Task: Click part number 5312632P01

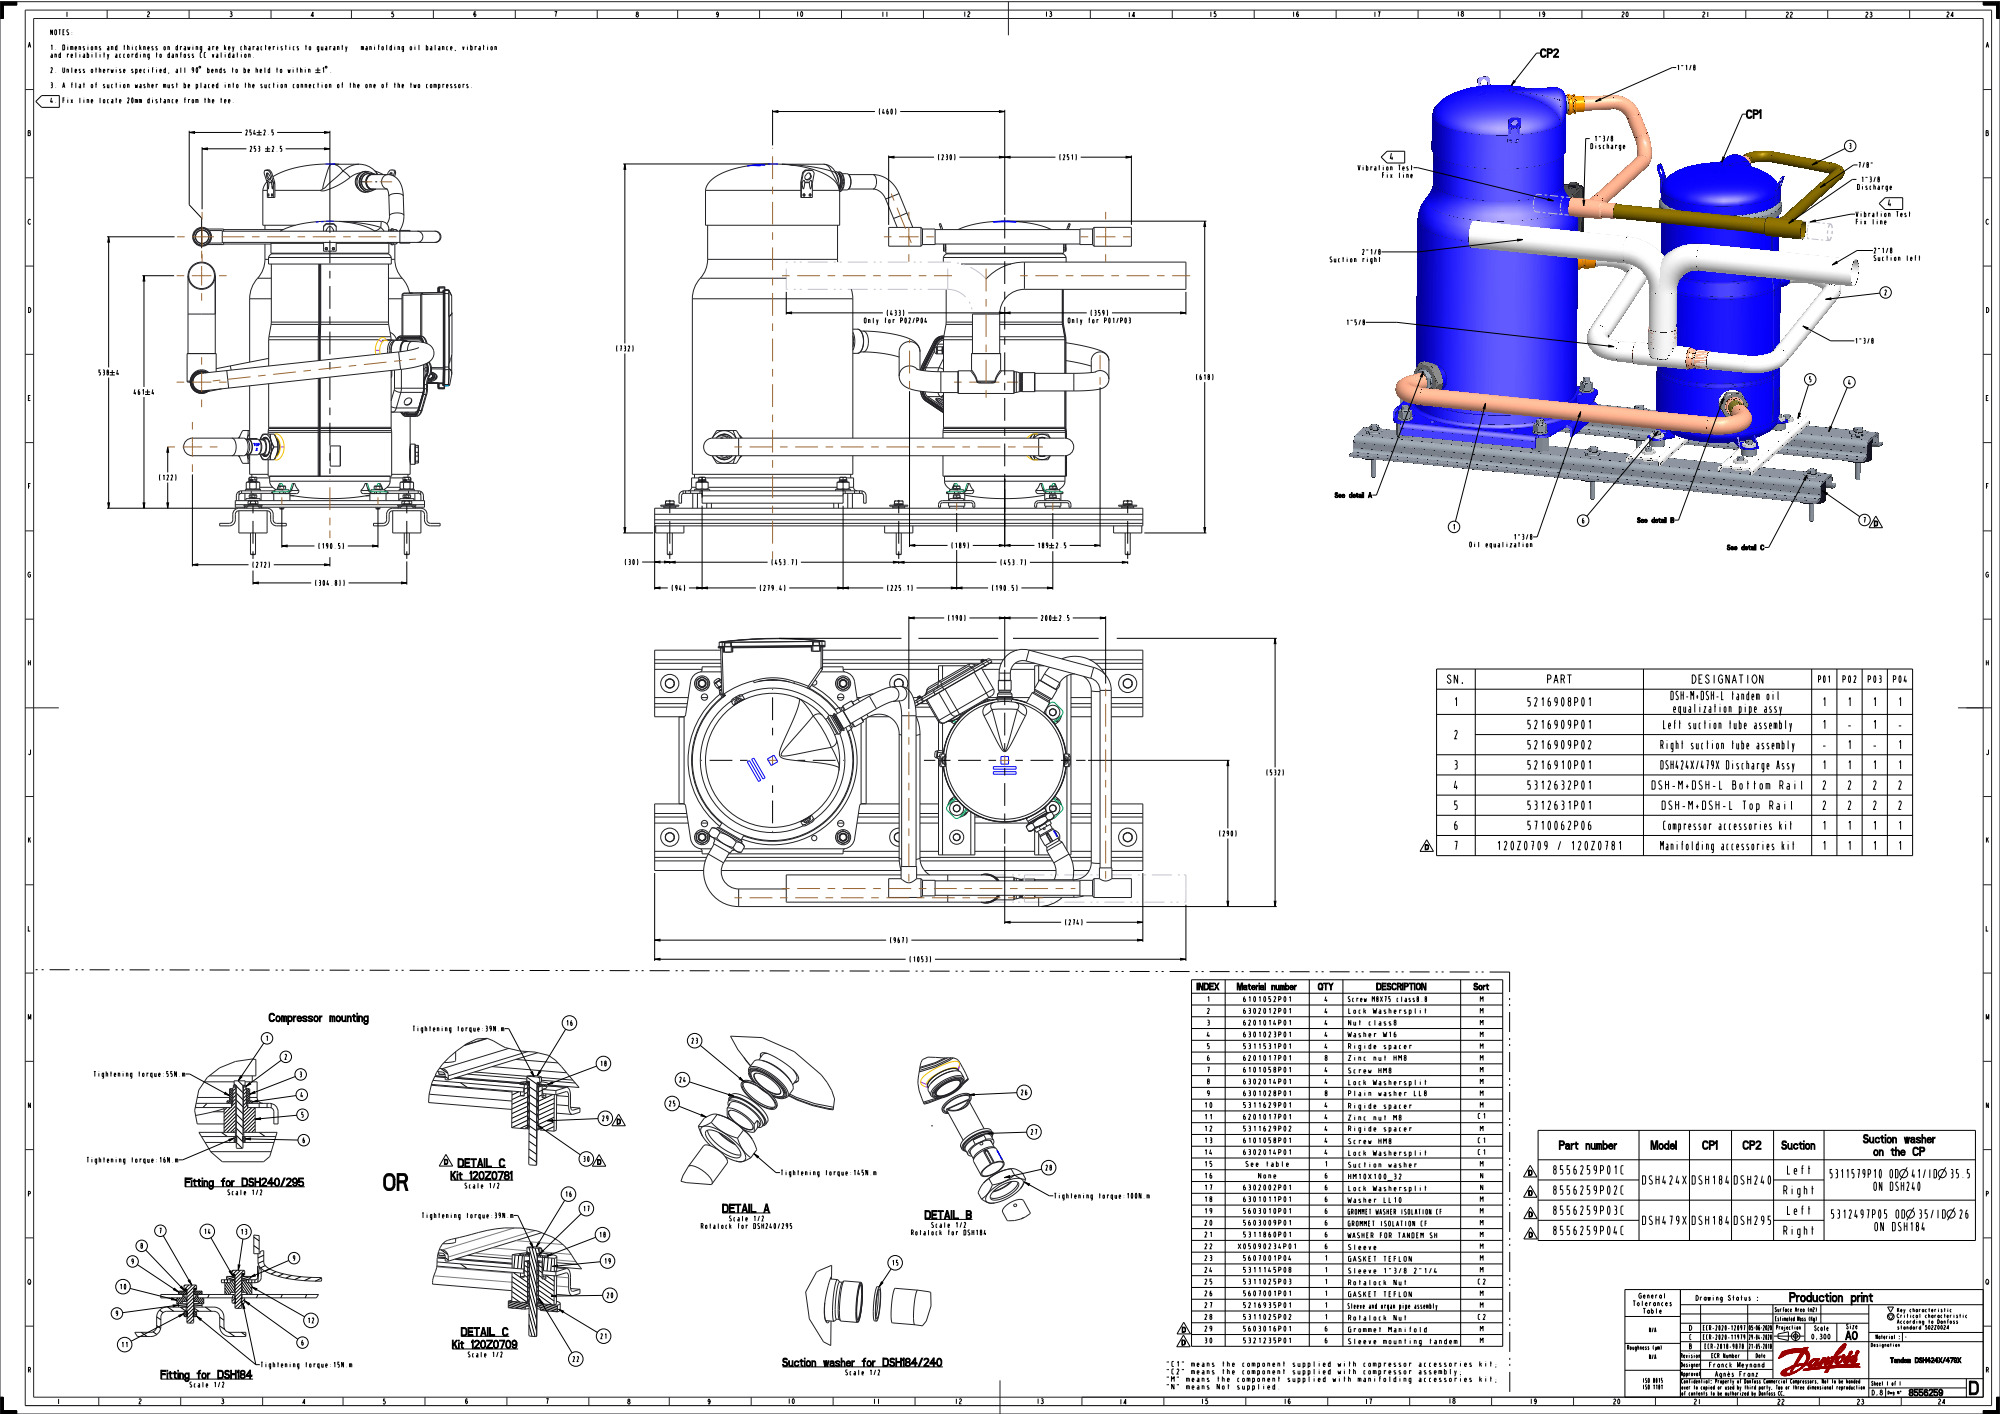Action: (x=1559, y=785)
